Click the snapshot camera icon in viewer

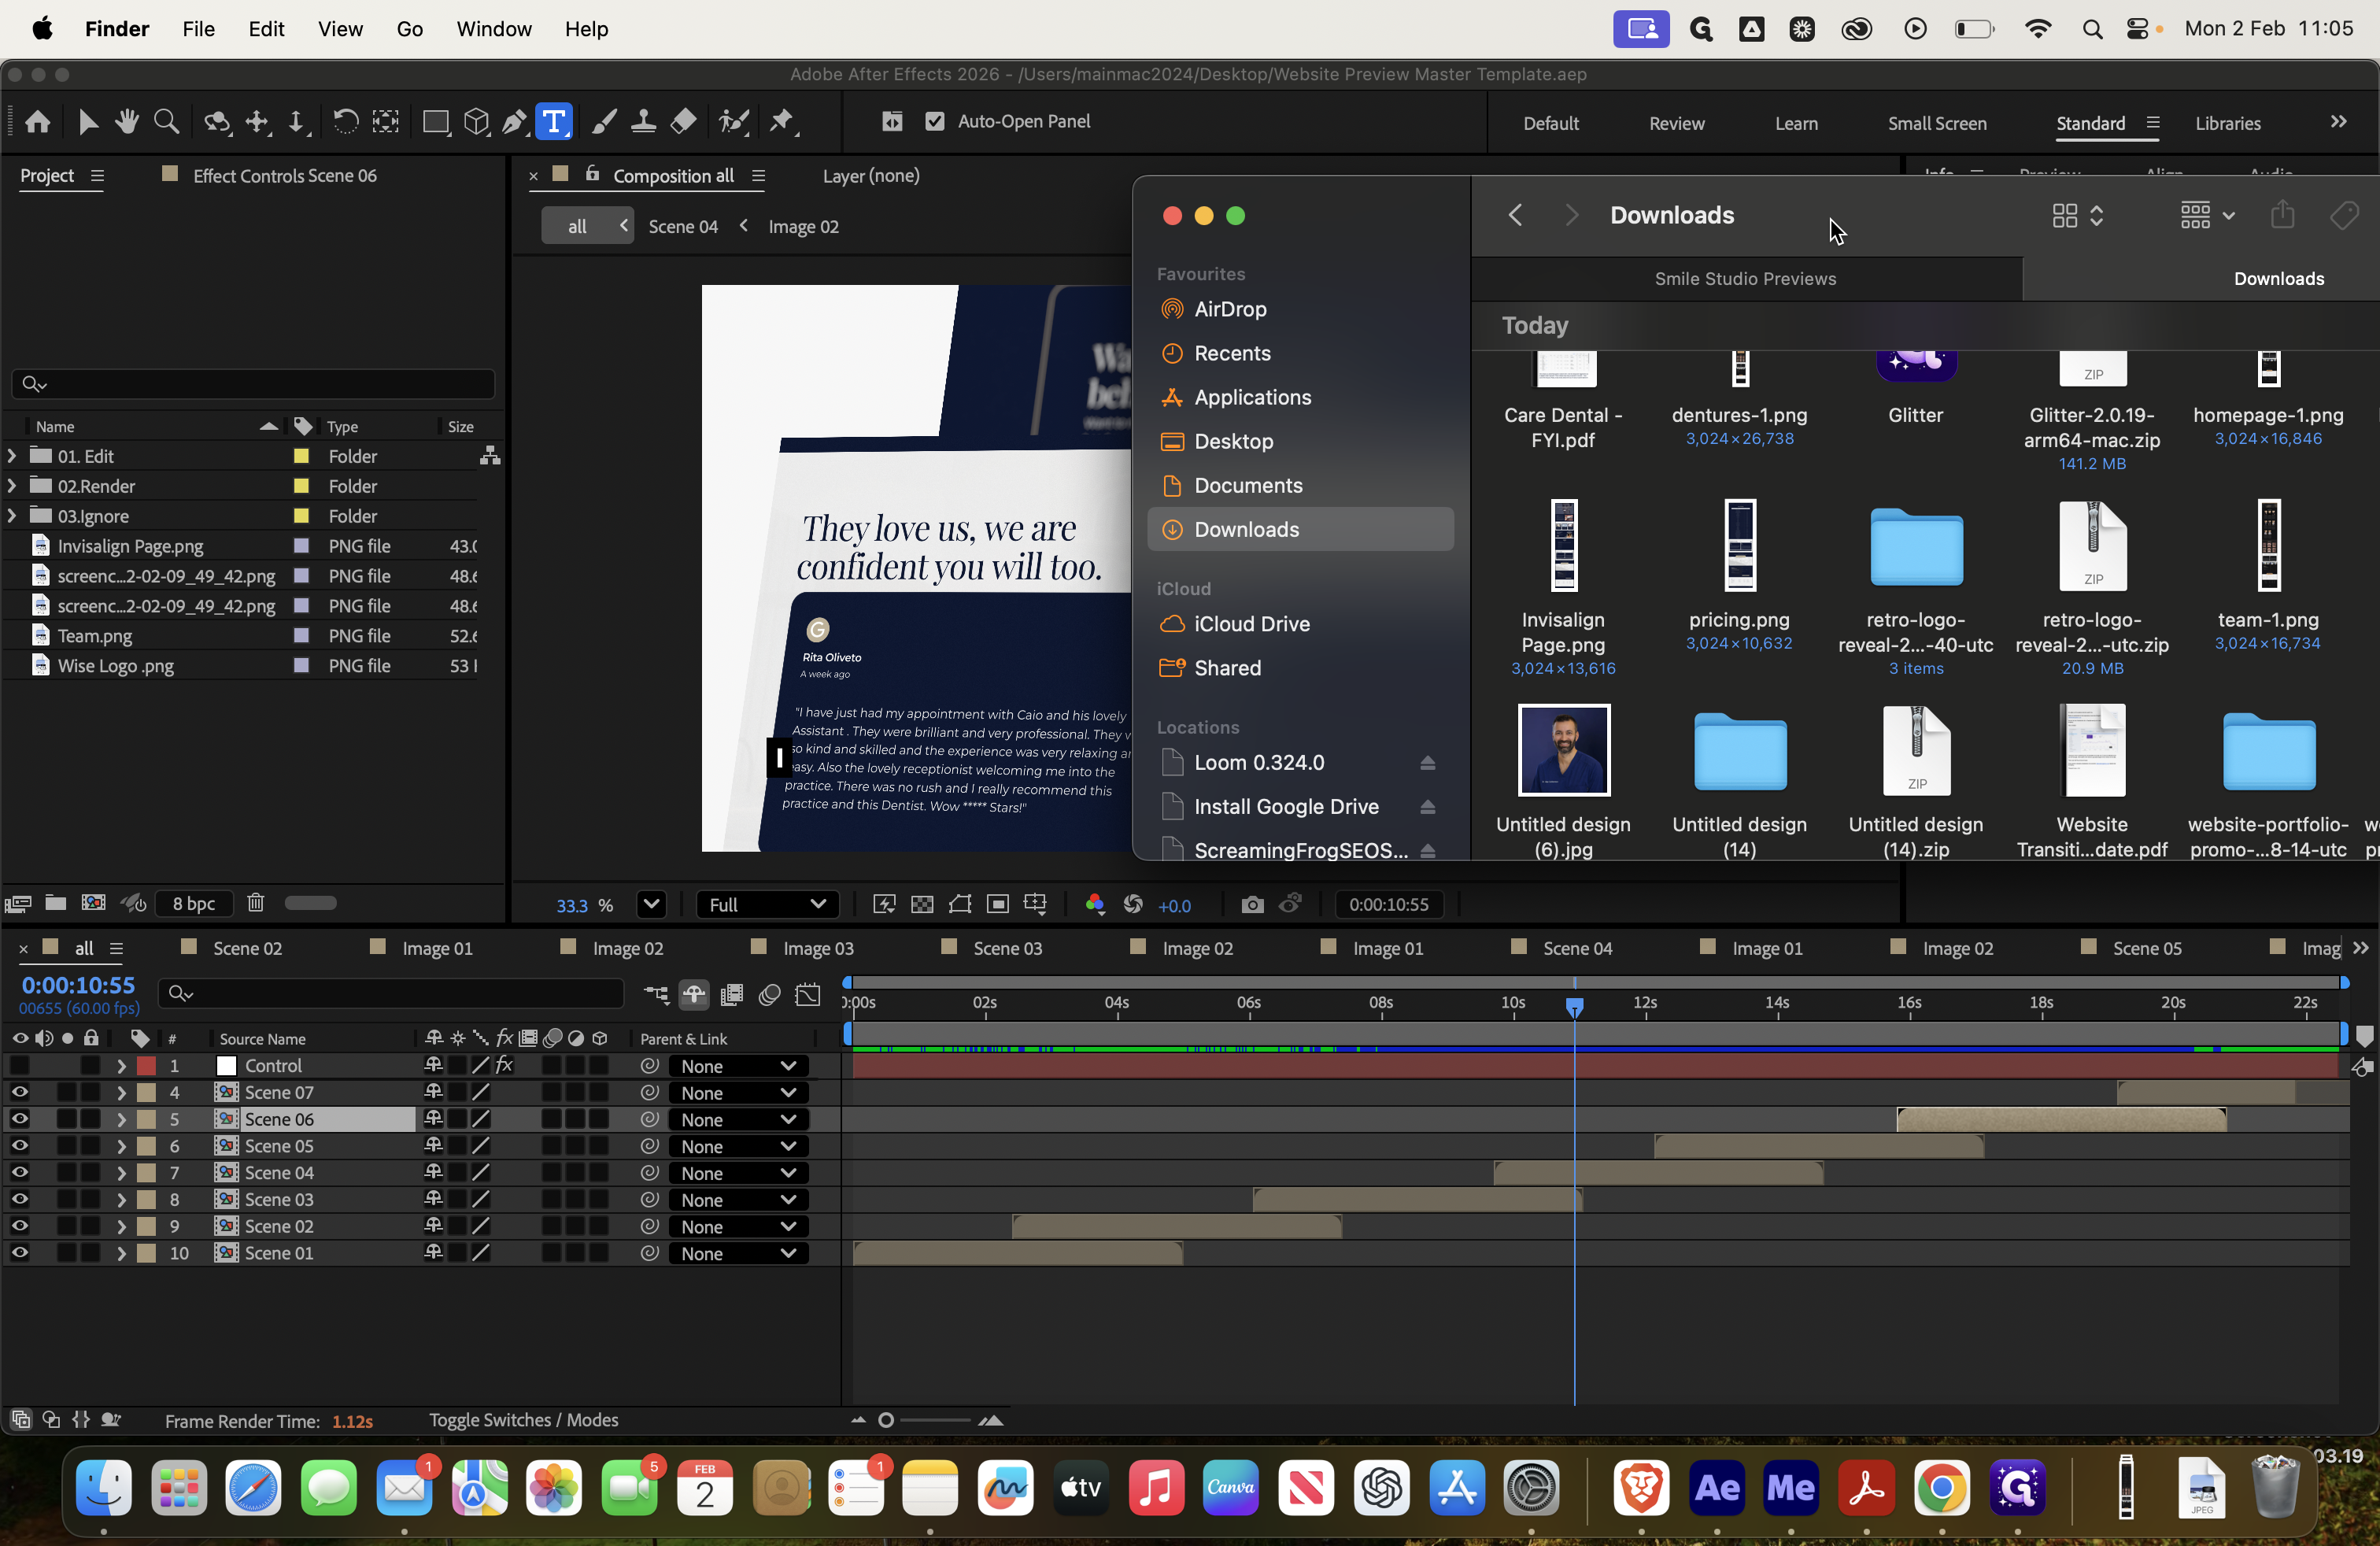tap(1251, 905)
